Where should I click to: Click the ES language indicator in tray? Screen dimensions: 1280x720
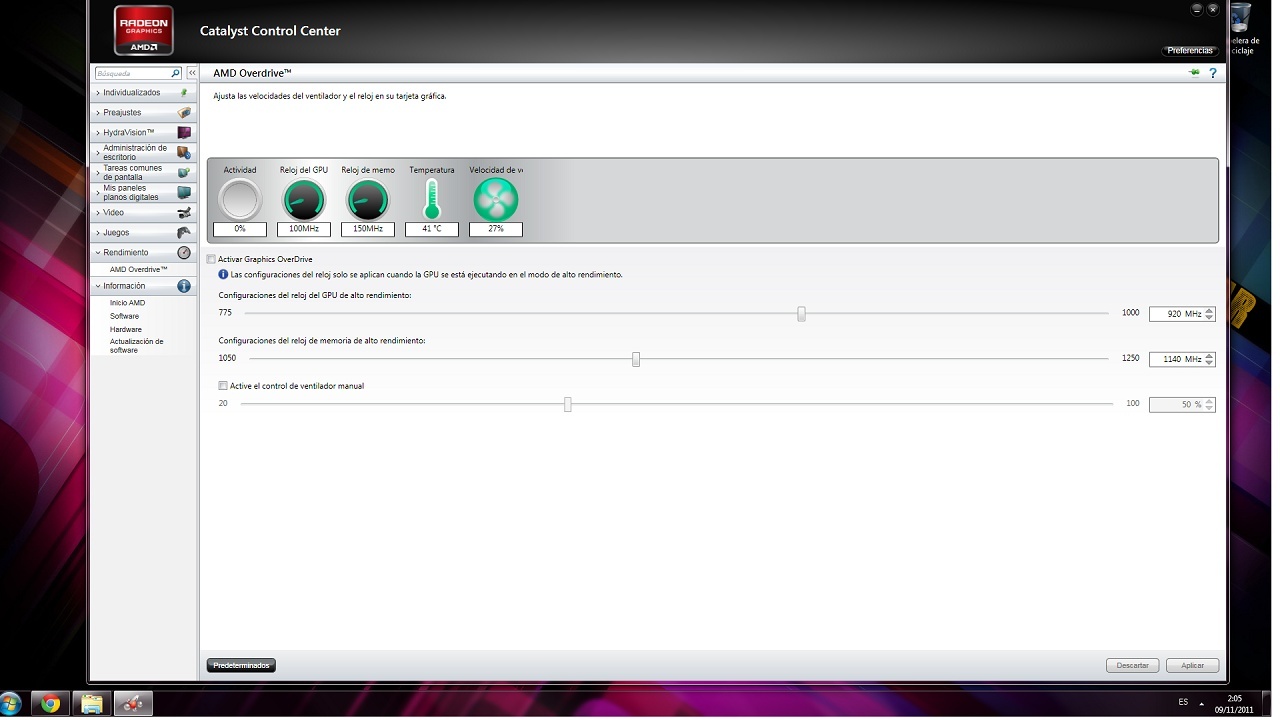(x=1183, y=702)
